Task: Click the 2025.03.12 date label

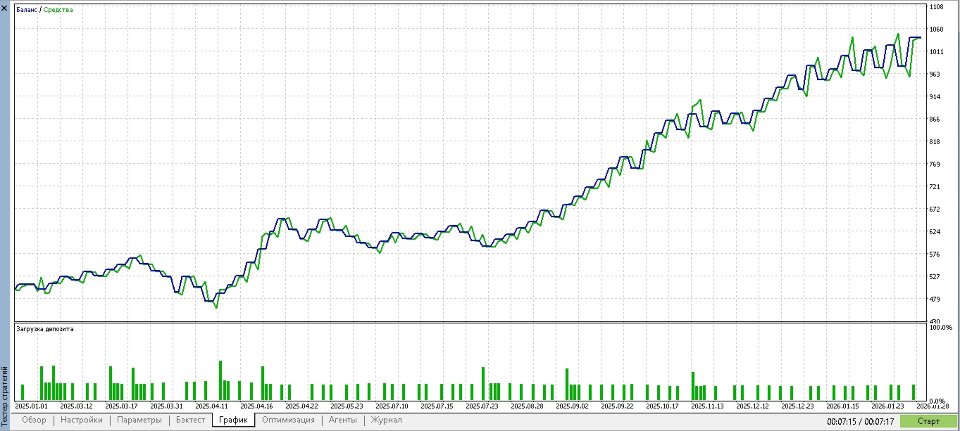Action: coord(77,406)
